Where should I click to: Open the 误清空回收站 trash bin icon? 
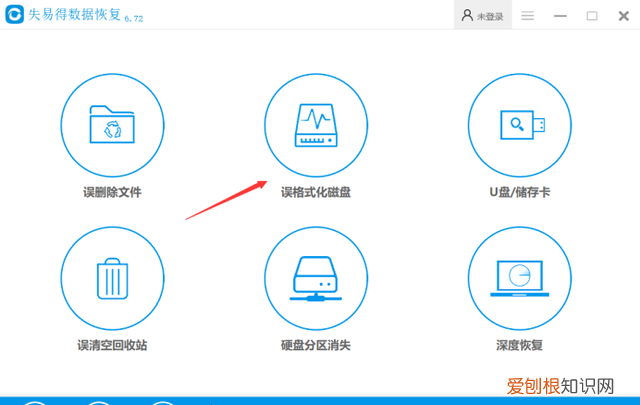[x=112, y=278]
